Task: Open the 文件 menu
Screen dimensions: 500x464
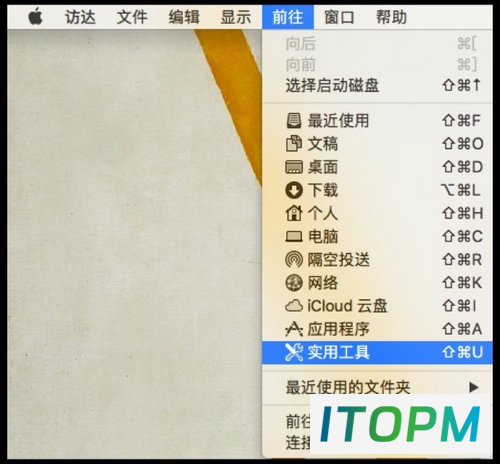Action: click(x=132, y=17)
